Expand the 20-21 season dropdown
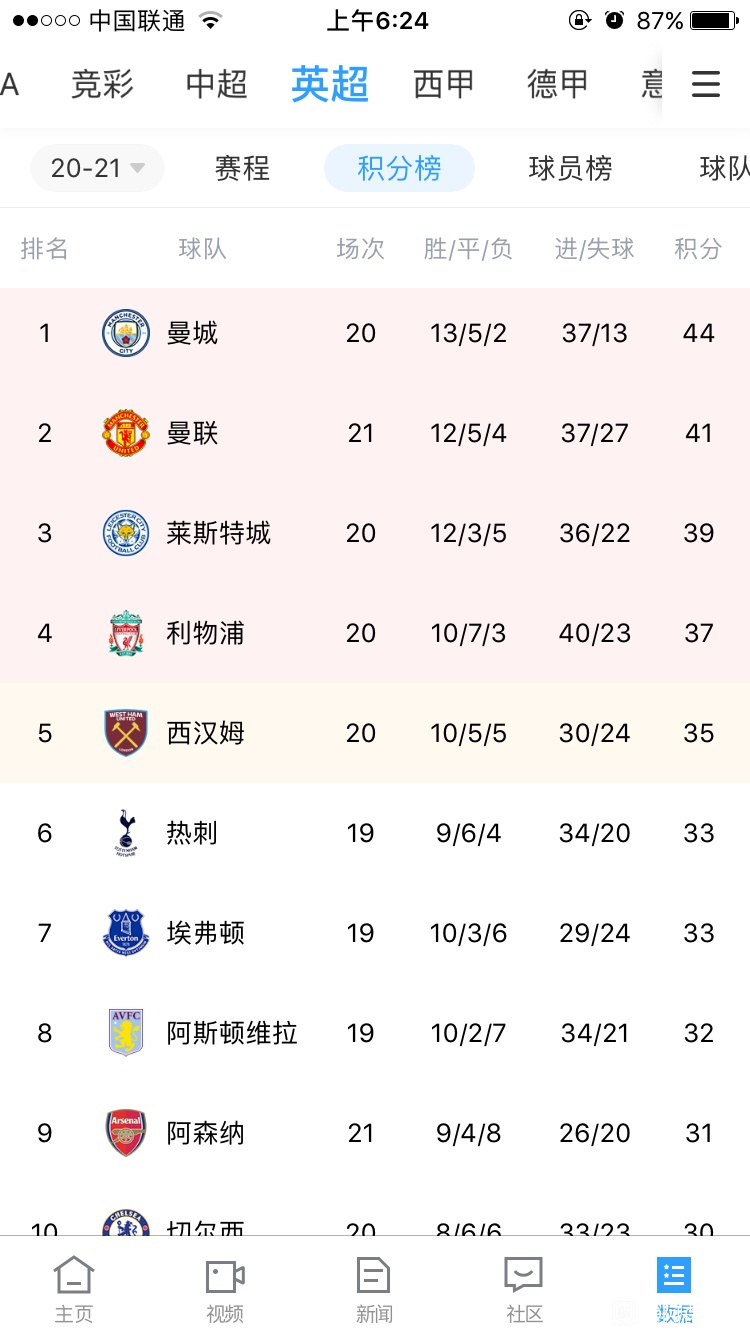The width and height of the screenshot is (750, 1334). coord(97,168)
